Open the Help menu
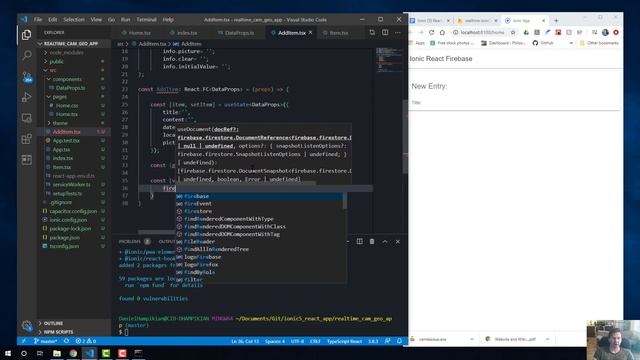640x360 pixels. 168,19
